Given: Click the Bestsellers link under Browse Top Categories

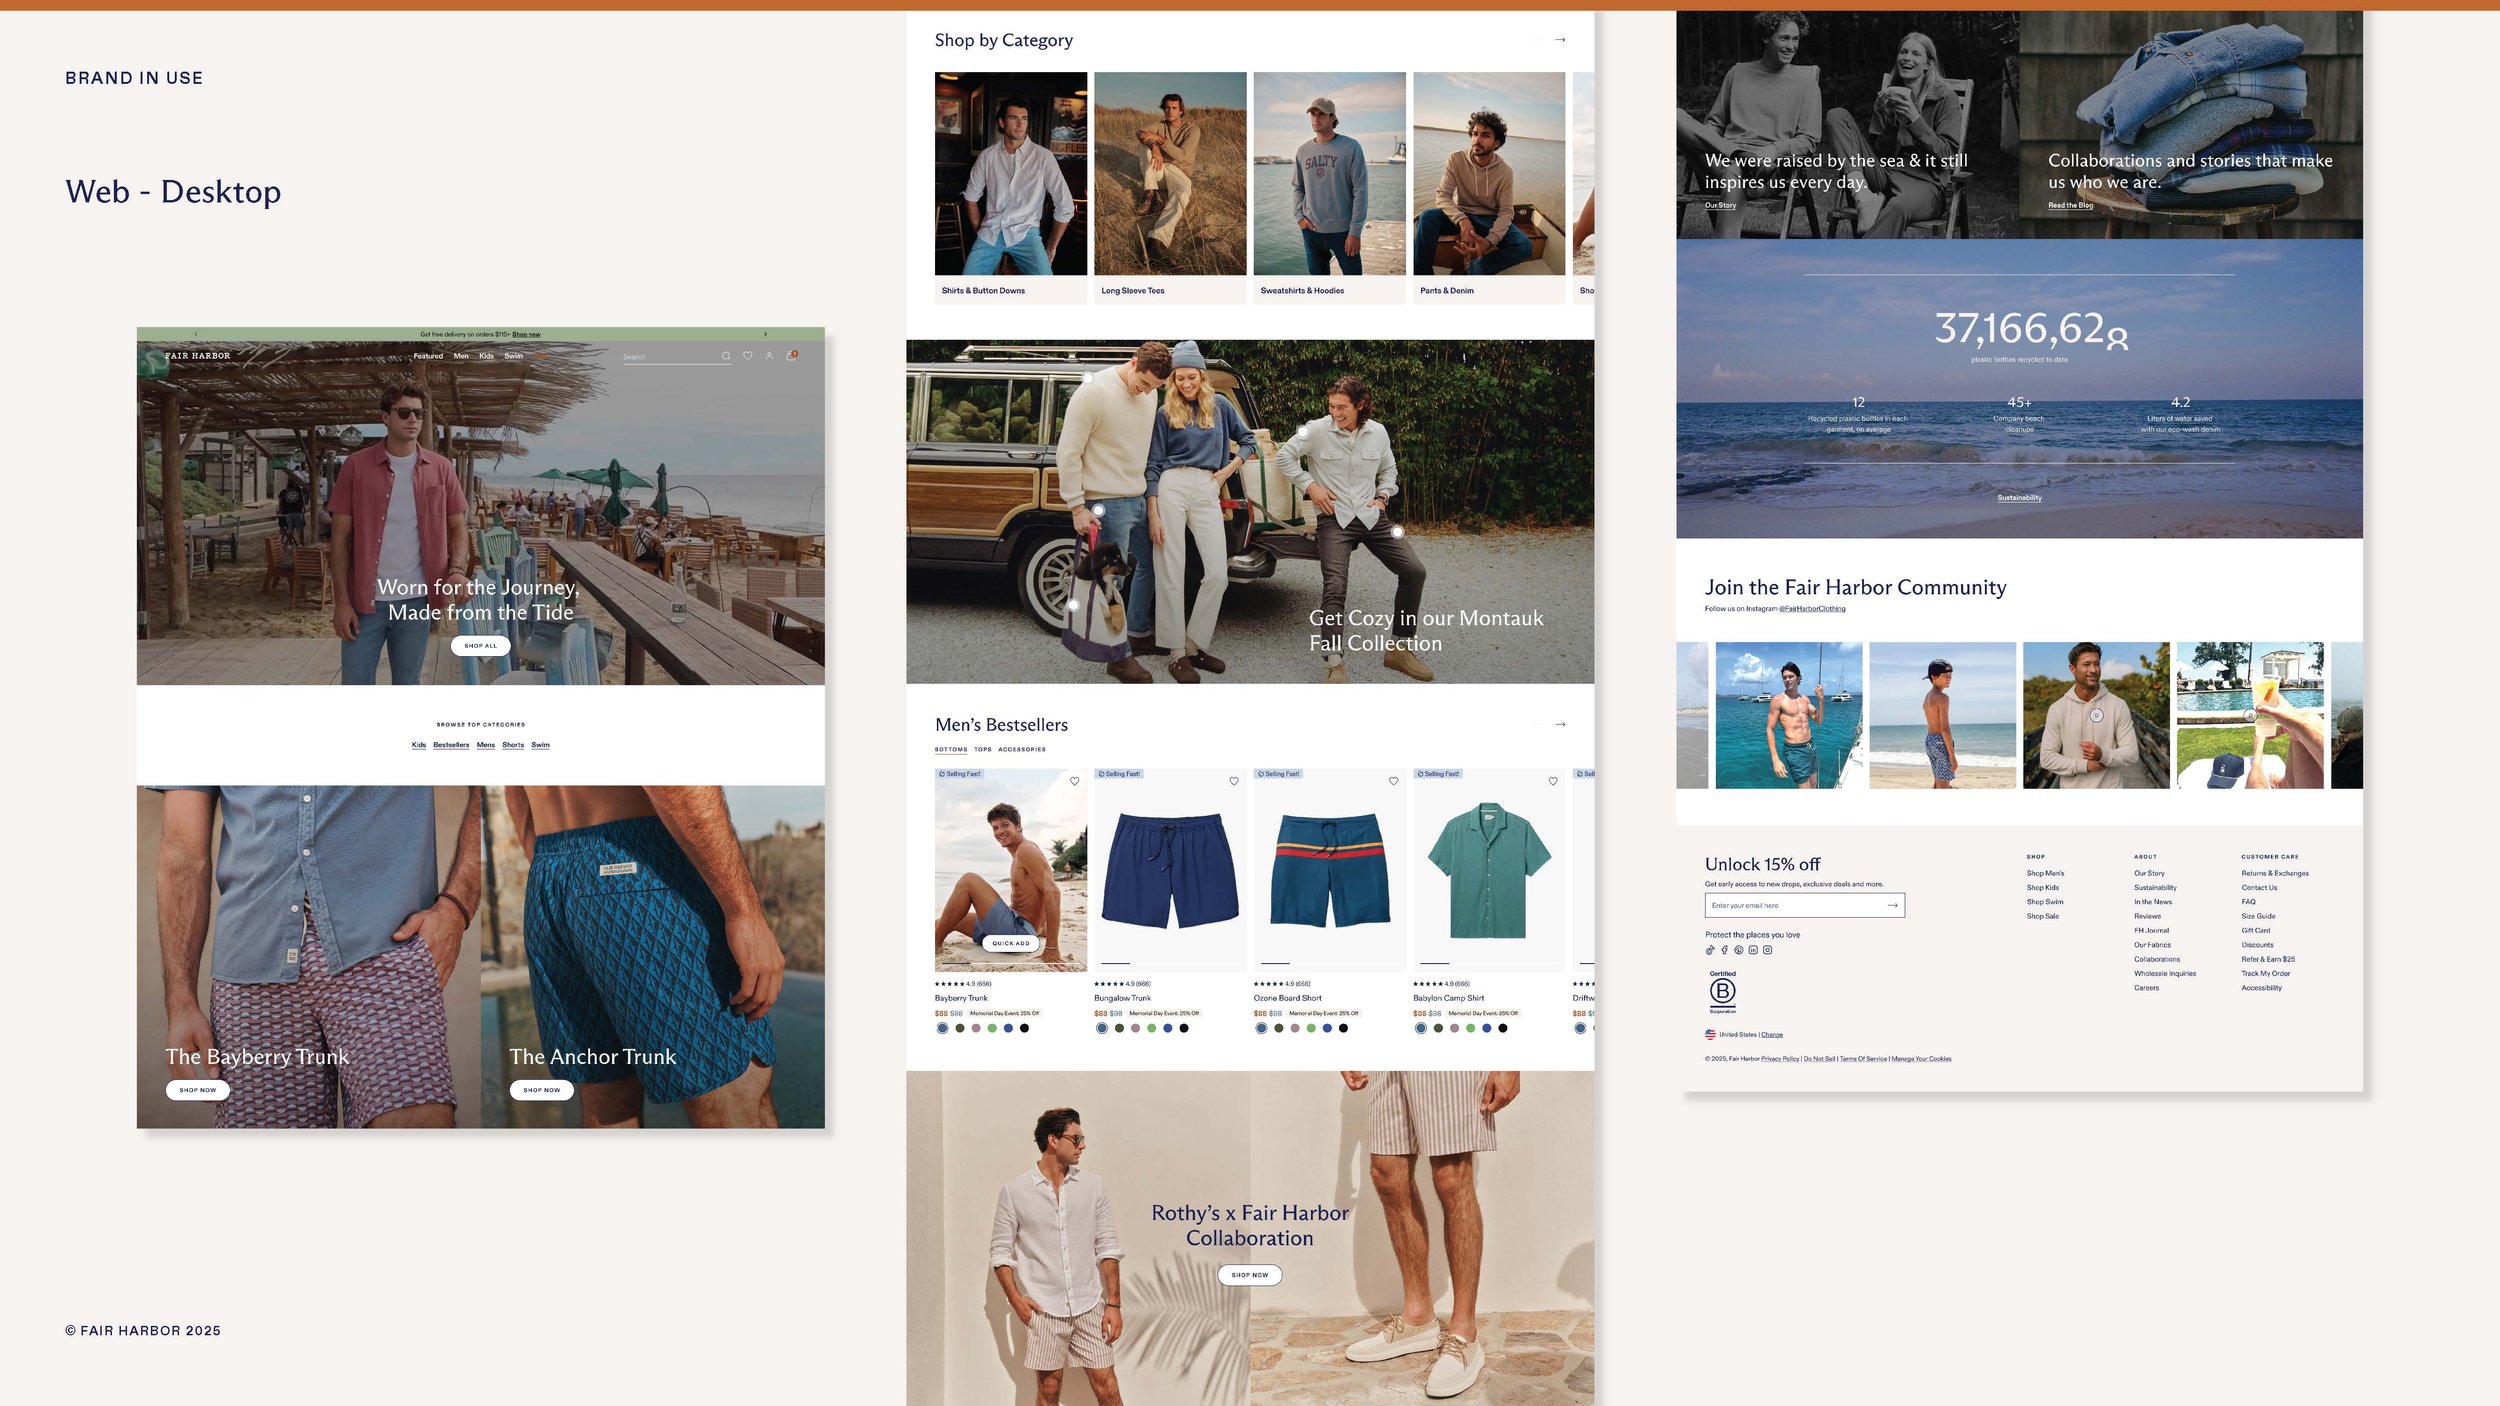Looking at the screenshot, I should 451,745.
